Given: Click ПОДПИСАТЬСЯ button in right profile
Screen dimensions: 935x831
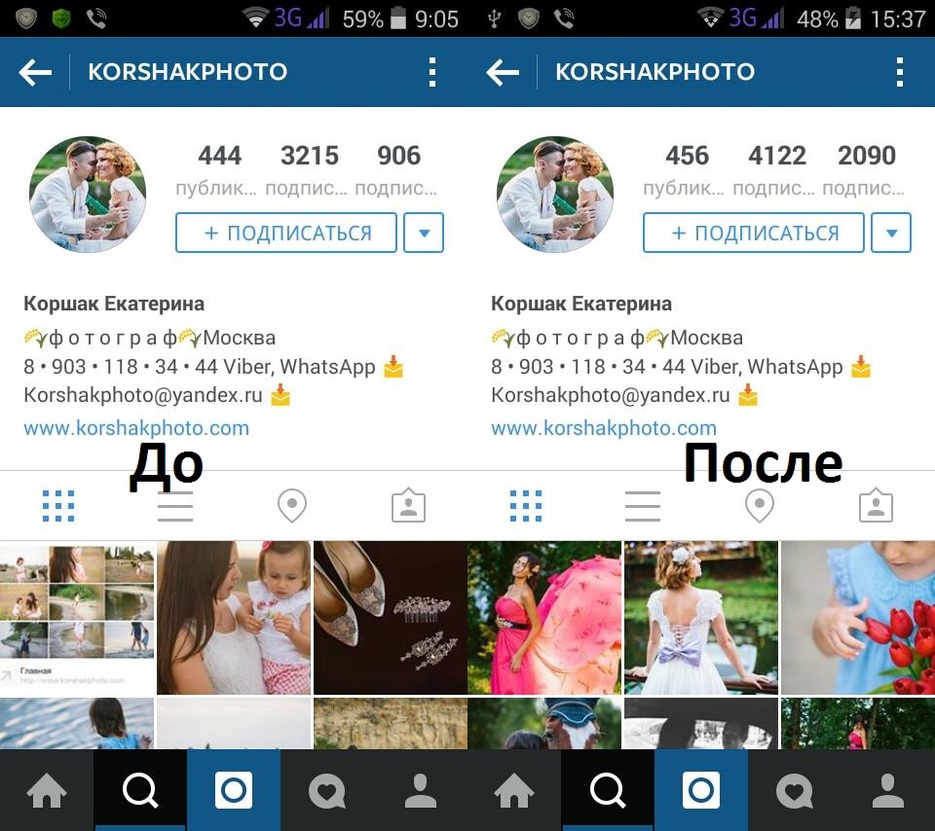Looking at the screenshot, I should click(754, 232).
